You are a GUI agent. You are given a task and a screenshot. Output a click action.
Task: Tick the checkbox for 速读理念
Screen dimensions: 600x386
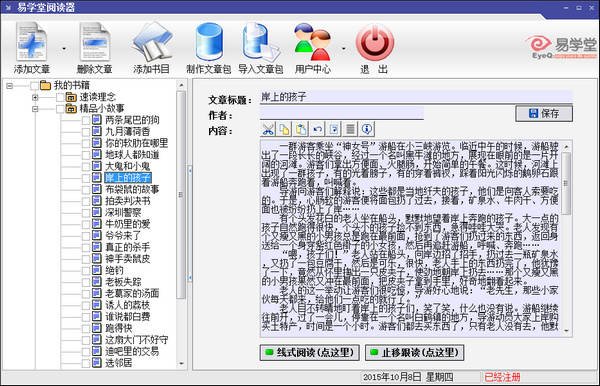[60, 97]
